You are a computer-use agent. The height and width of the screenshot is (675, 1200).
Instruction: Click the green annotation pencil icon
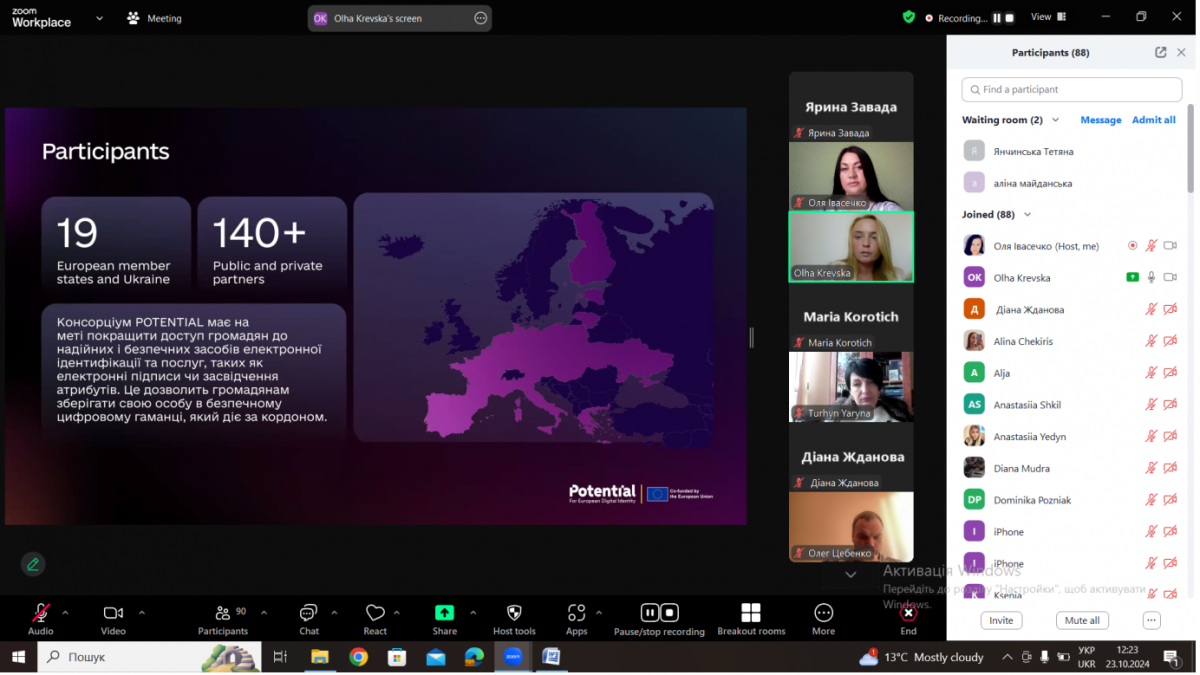point(33,564)
